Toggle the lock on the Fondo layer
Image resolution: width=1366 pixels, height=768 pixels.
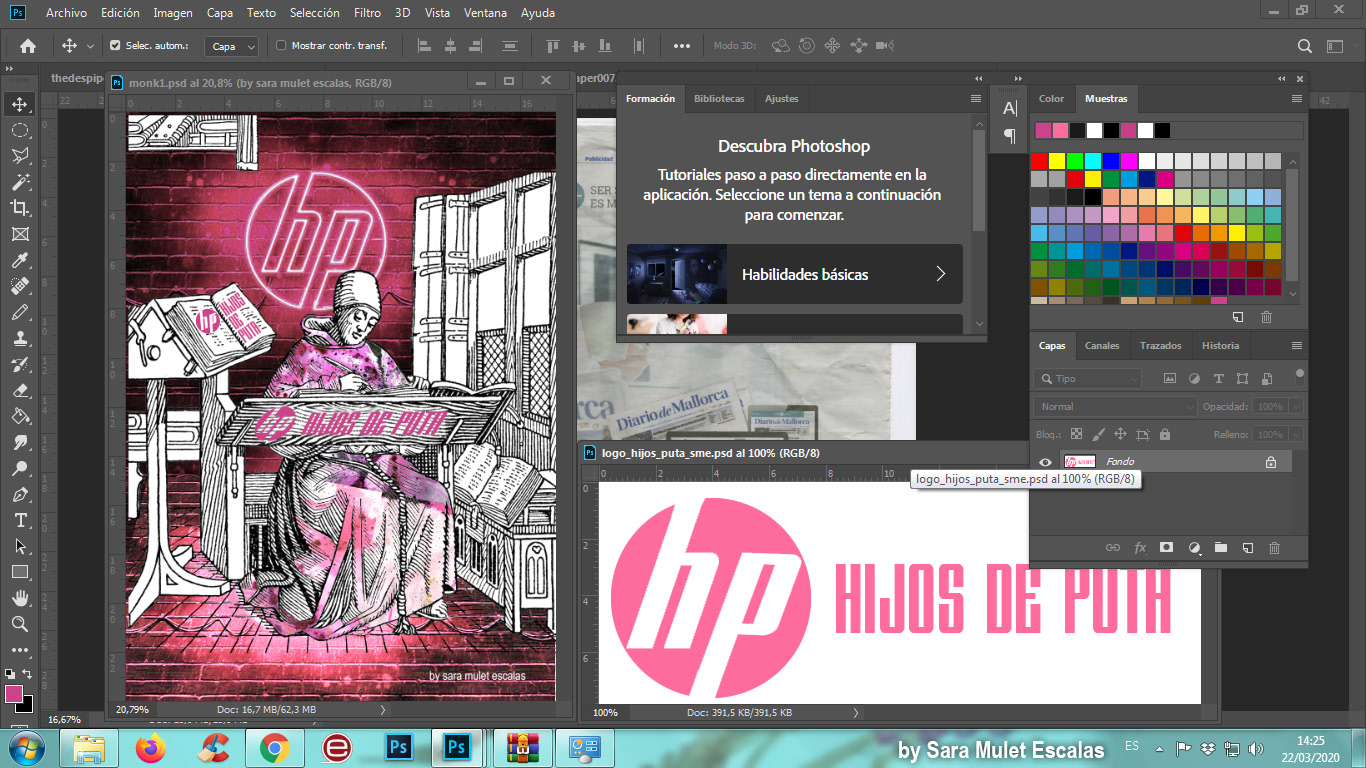pyautogui.click(x=1270, y=462)
